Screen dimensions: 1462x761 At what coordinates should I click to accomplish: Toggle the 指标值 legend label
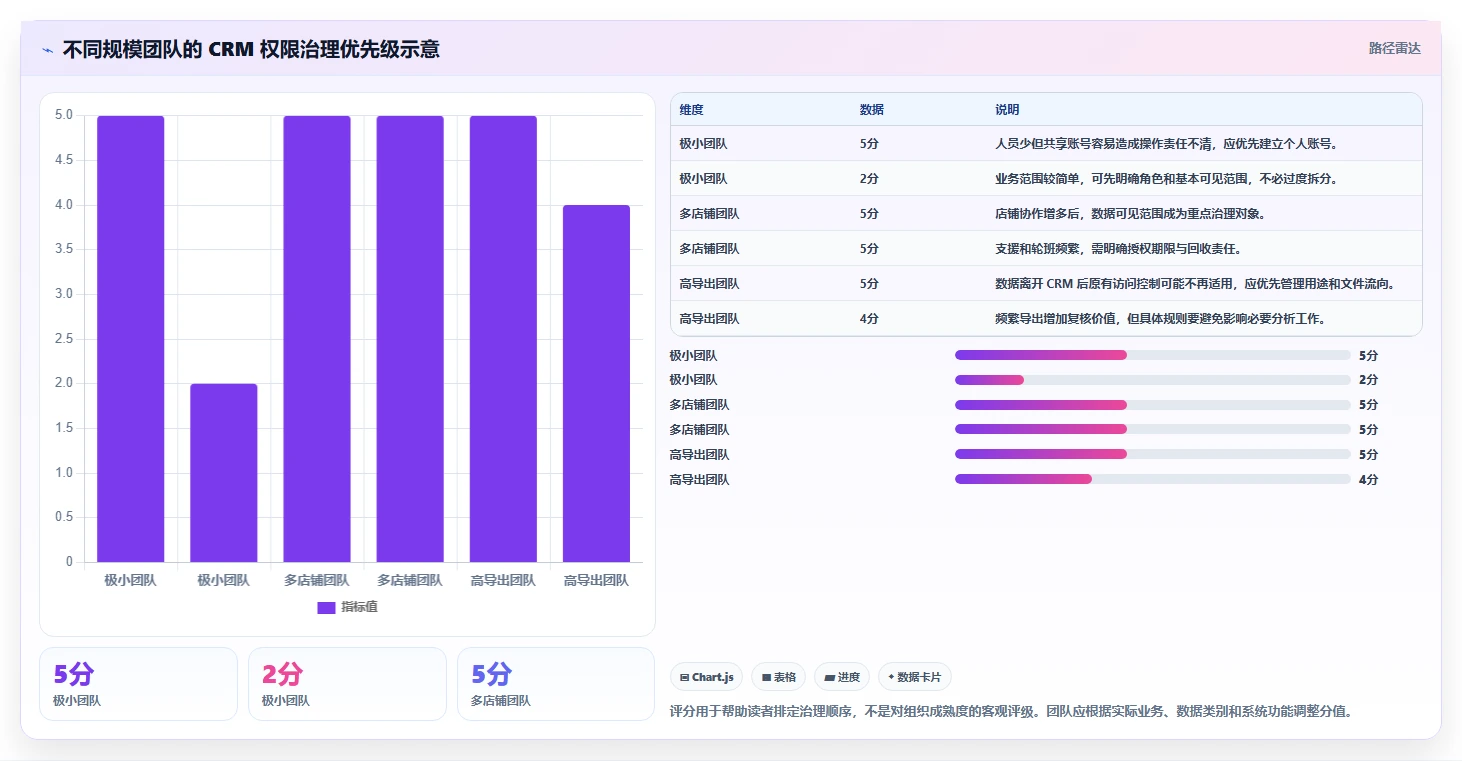pyautogui.click(x=359, y=607)
